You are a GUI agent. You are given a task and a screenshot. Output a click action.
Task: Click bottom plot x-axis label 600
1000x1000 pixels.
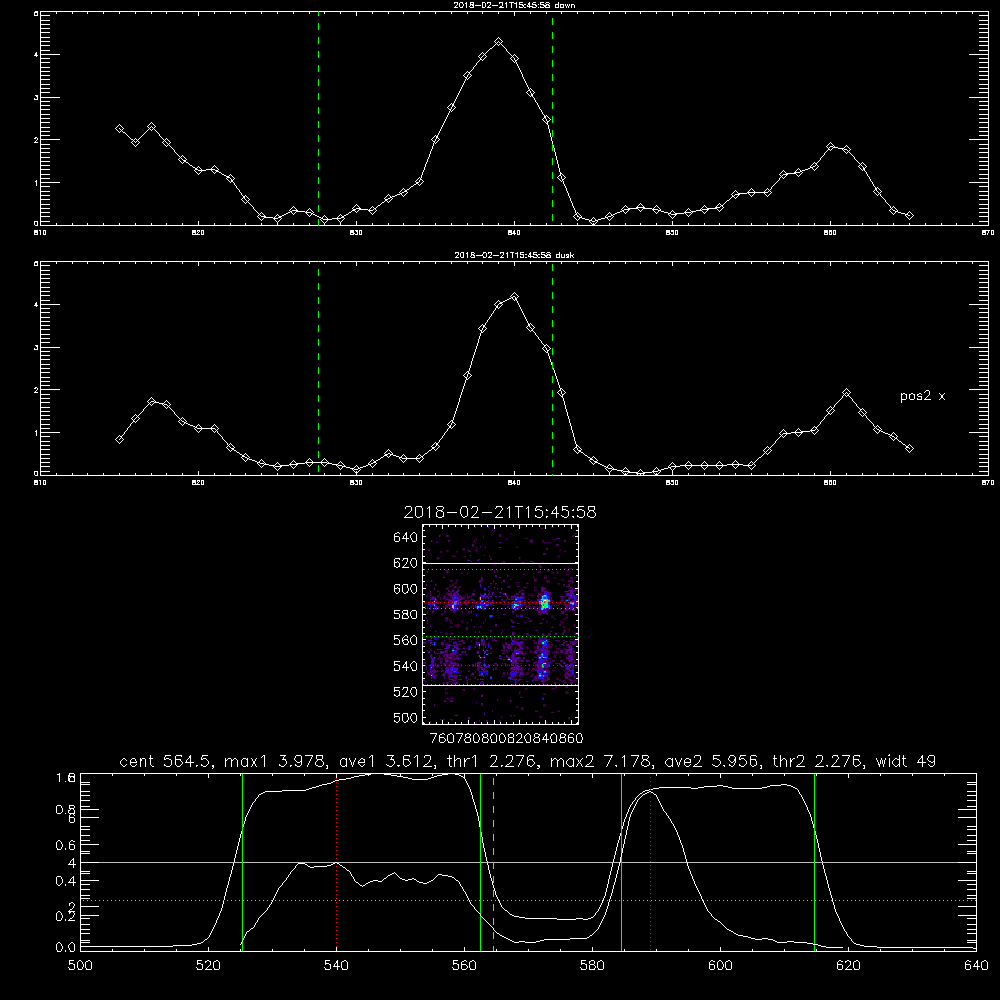(x=720, y=966)
